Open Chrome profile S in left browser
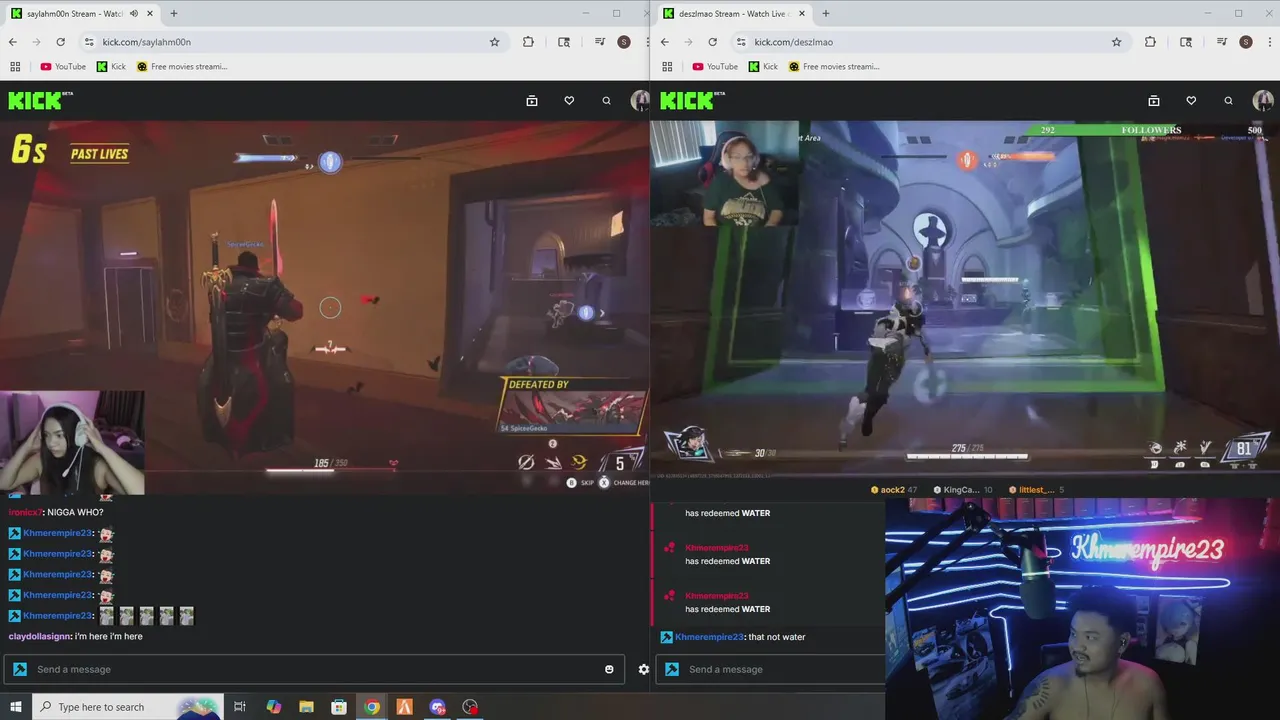 pyautogui.click(x=624, y=42)
